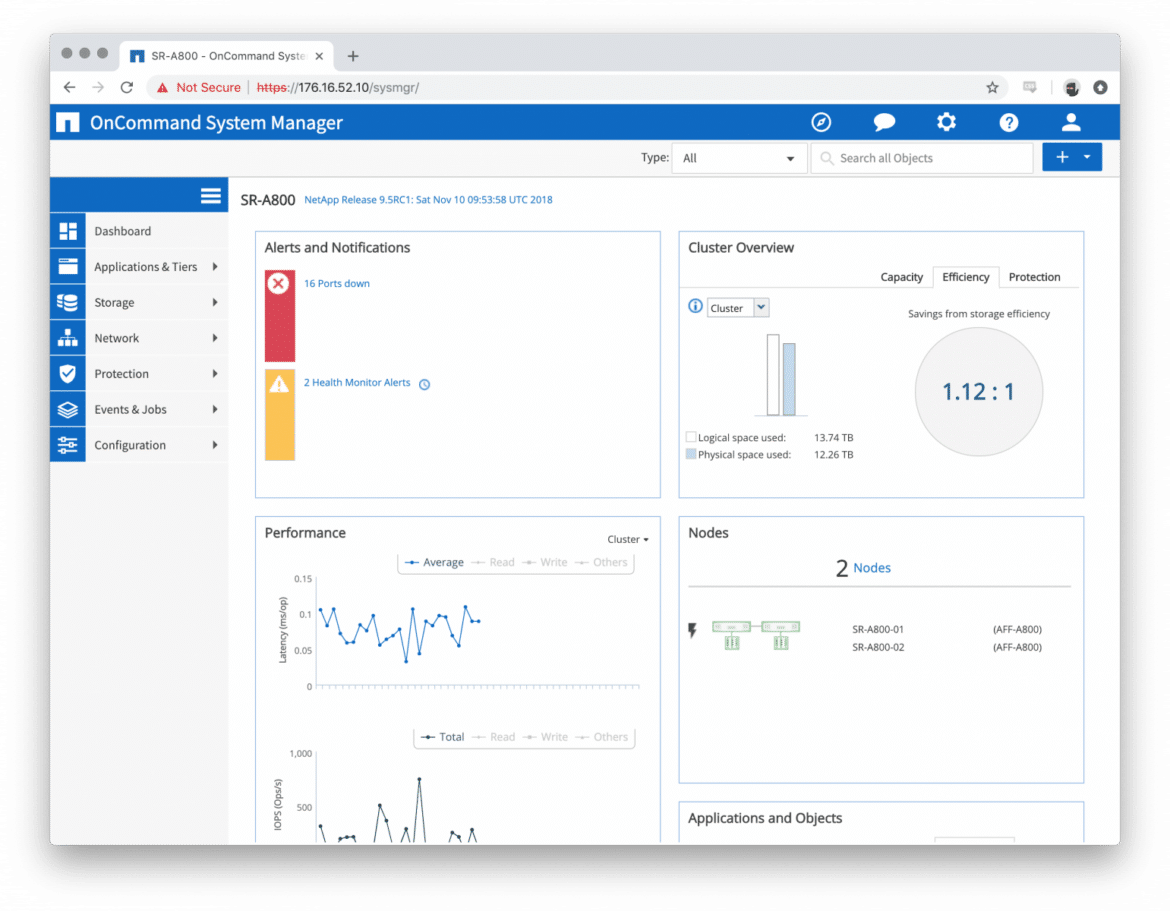Click the 1.12 : 1 efficiency ratio circle
The width and height of the screenshot is (1170, 911).
pyautogui.click(x=978, y=392)
